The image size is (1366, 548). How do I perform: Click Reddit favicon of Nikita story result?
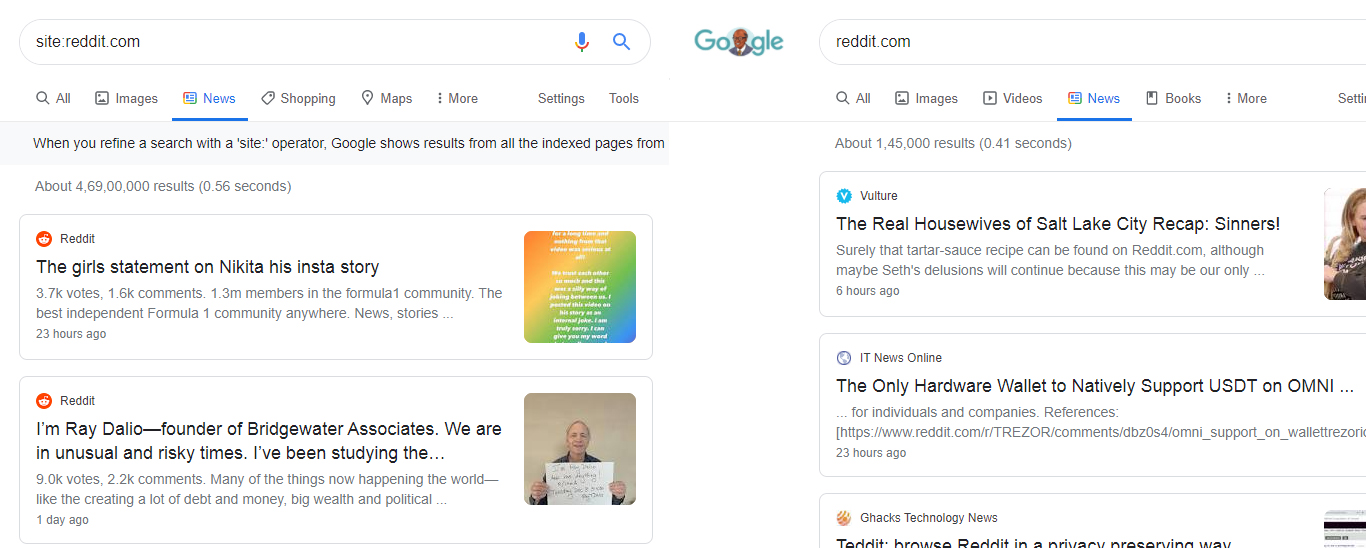(x=44, y=239)
